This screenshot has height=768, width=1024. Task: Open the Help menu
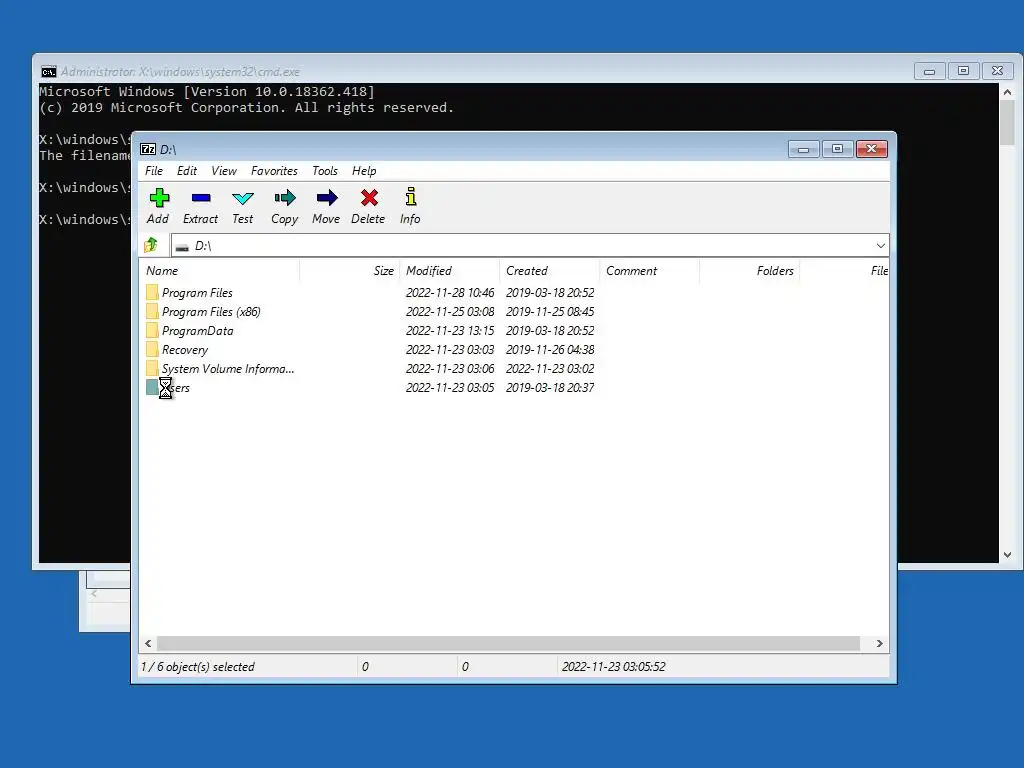click(364, 171)
